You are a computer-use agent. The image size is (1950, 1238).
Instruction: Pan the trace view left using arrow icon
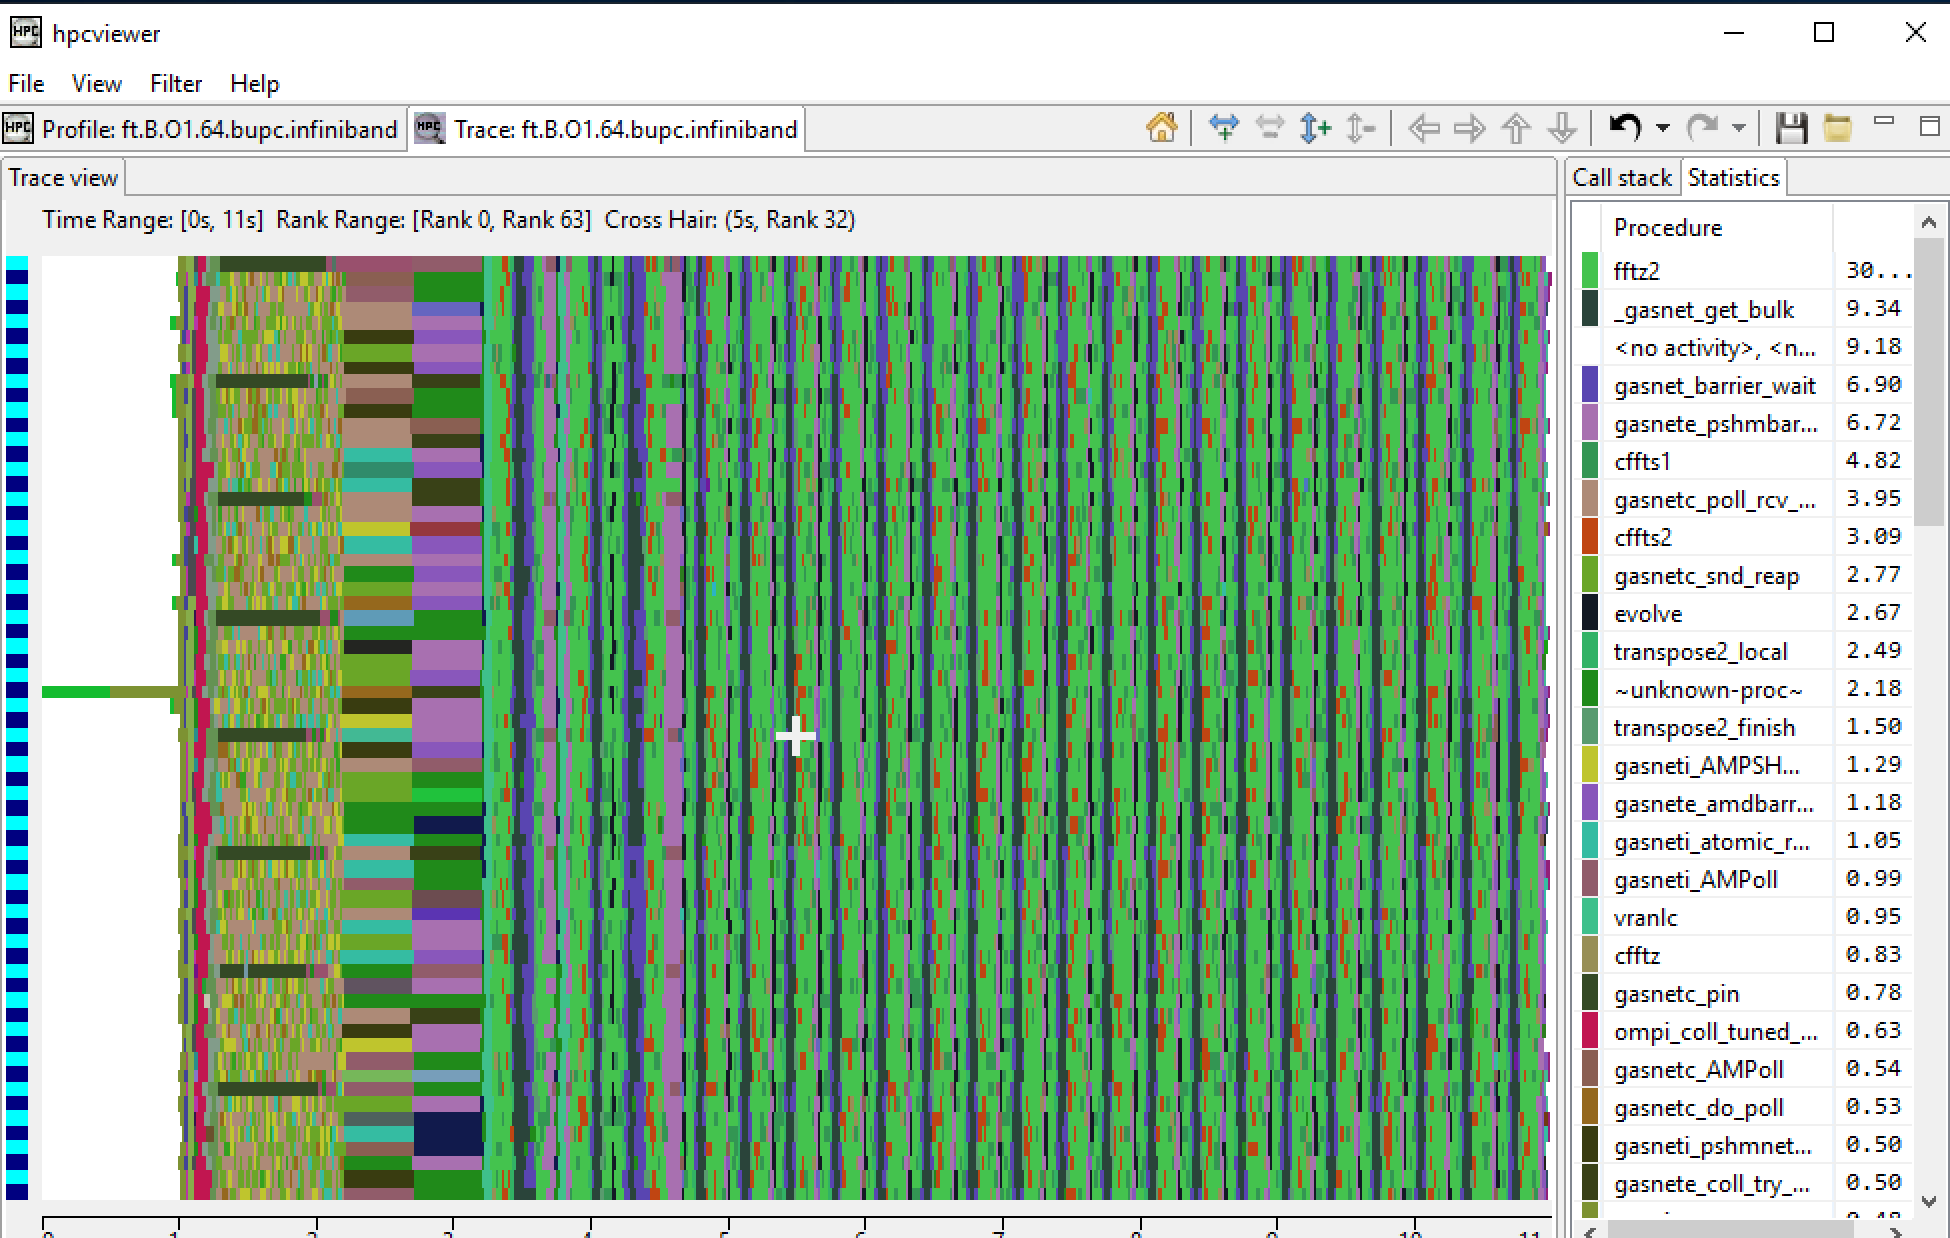(x=1423, y=128)
